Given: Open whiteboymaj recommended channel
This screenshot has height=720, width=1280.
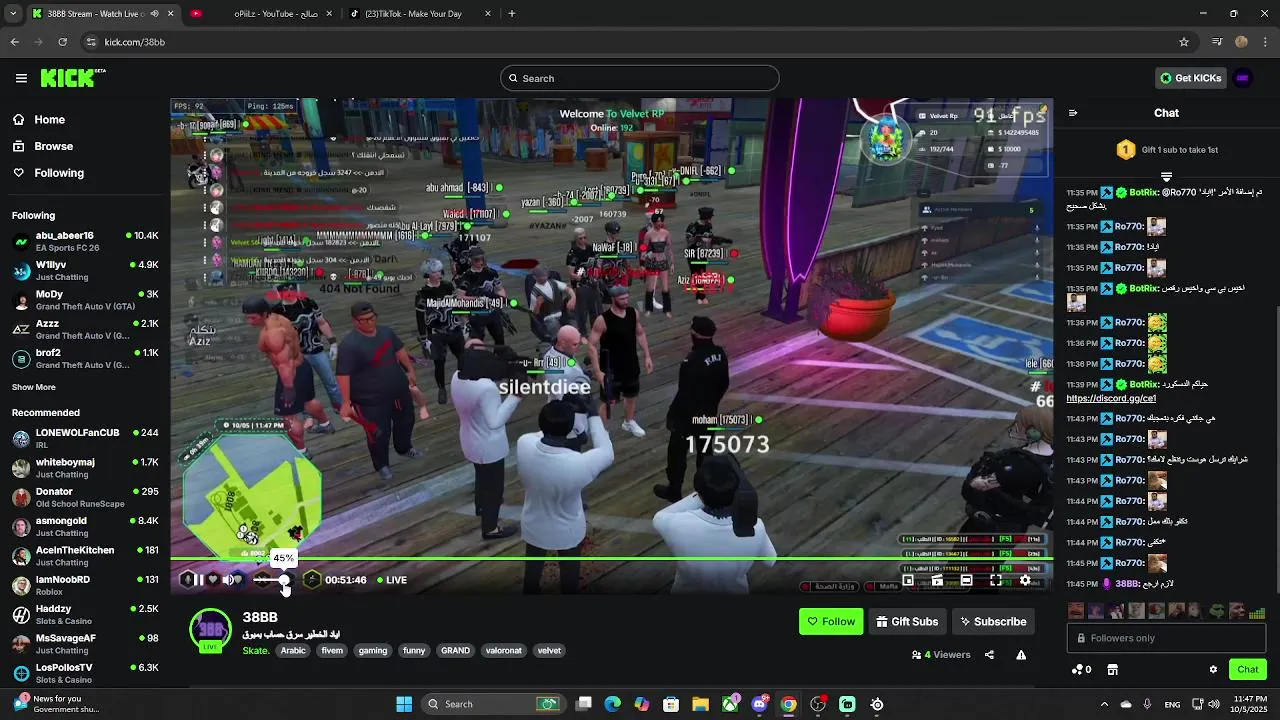Looking at the screenshot, I should pyautogui.click(x=84, y=467).
